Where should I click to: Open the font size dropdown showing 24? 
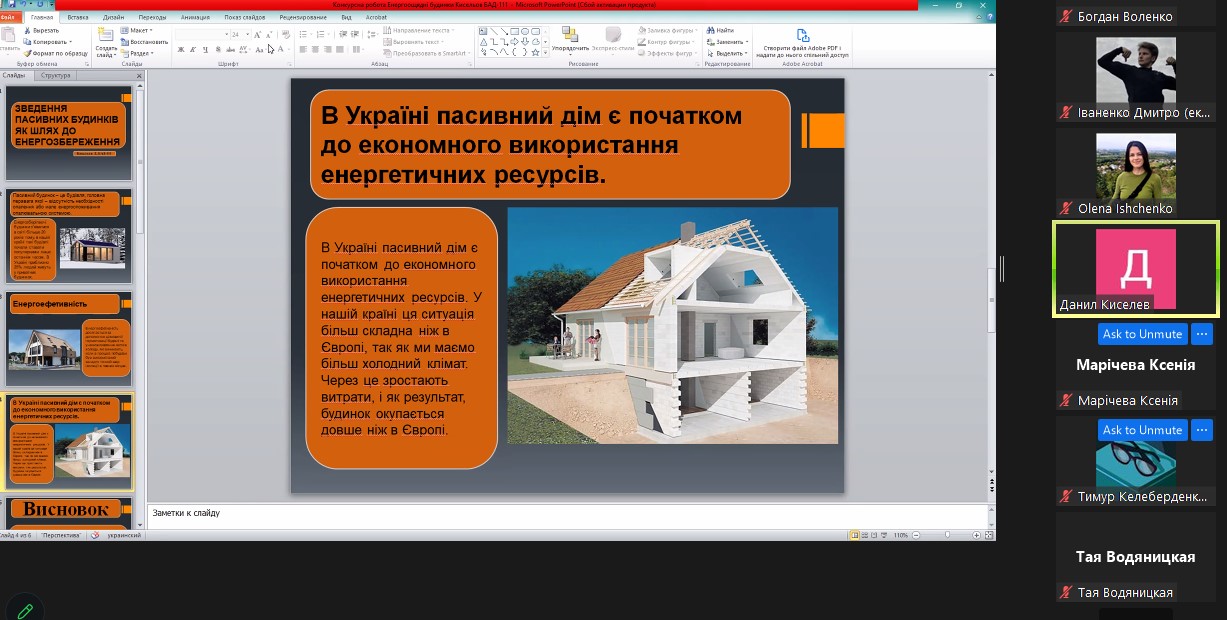(x=239, y=34)
